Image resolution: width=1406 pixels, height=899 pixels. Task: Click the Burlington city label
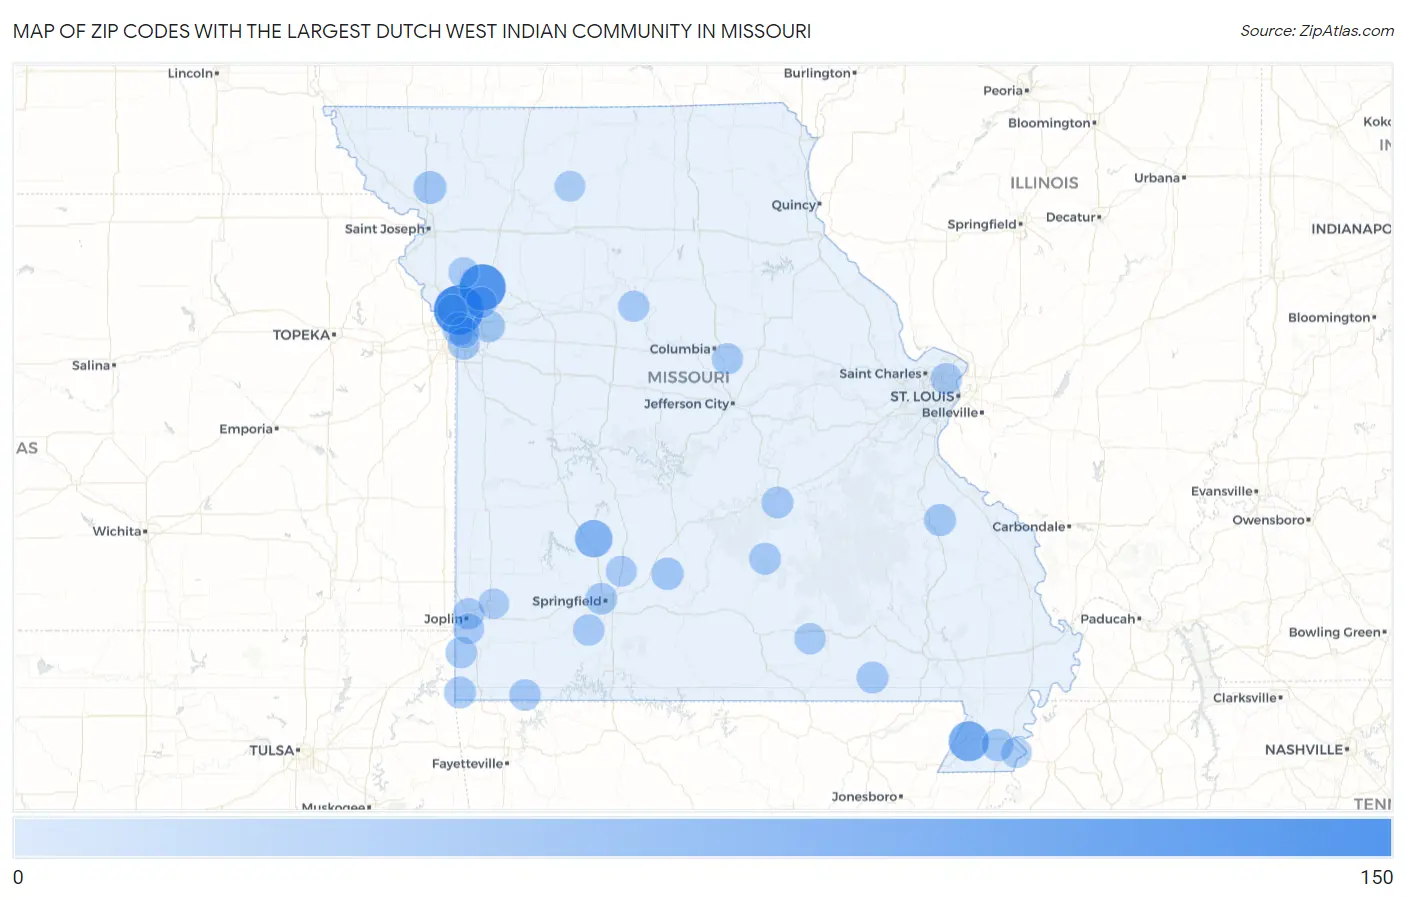click(x=817, y=73)
